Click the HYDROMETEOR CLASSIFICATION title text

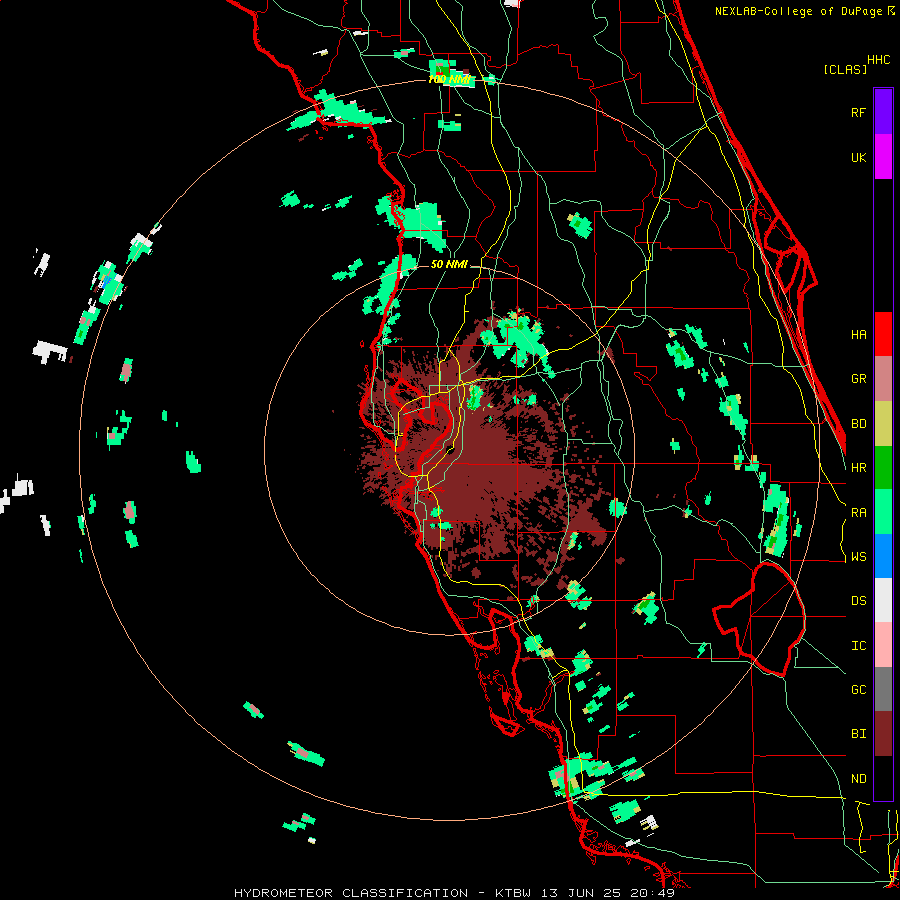[x=351, y=893]
